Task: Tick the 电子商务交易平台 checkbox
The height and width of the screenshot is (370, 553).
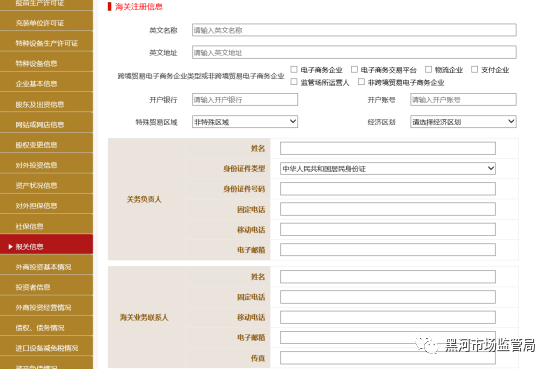Action: click(x=354, y=69)
